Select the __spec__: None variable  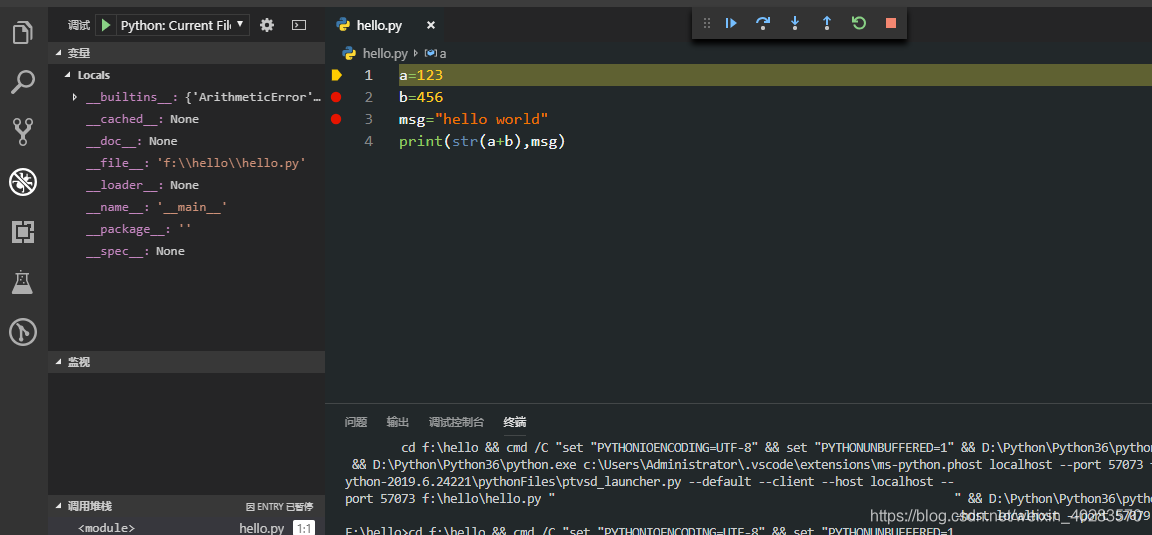click(187, 251)
